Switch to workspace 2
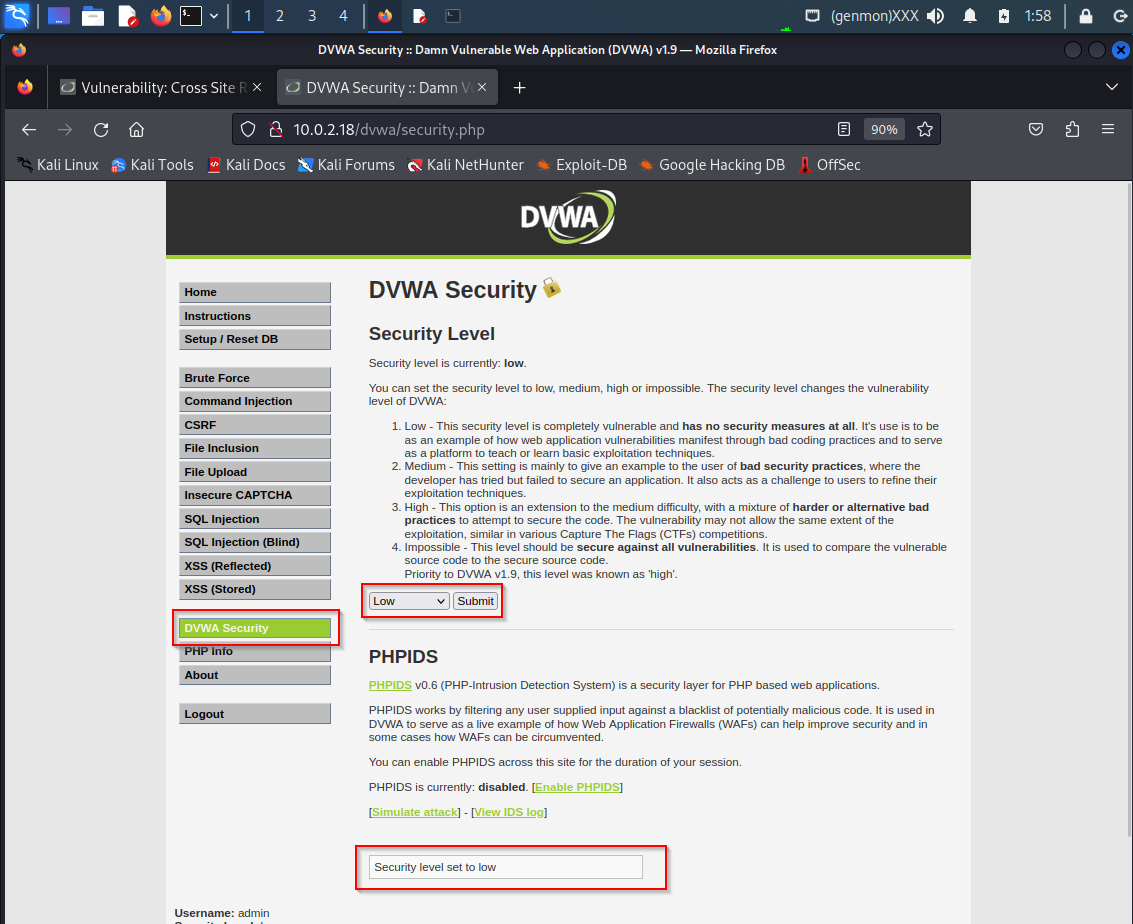This screenshot has width=1133, height=924. 280,16
